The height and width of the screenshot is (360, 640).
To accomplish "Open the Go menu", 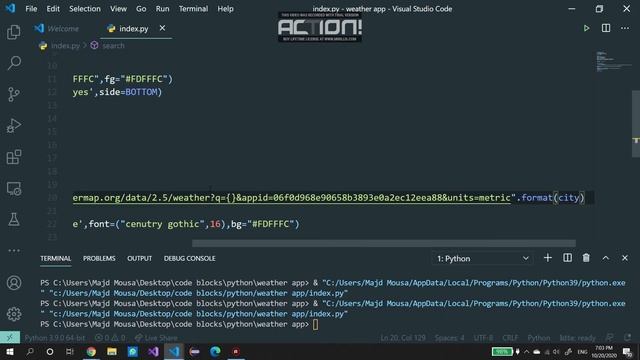I will point(141,9).
